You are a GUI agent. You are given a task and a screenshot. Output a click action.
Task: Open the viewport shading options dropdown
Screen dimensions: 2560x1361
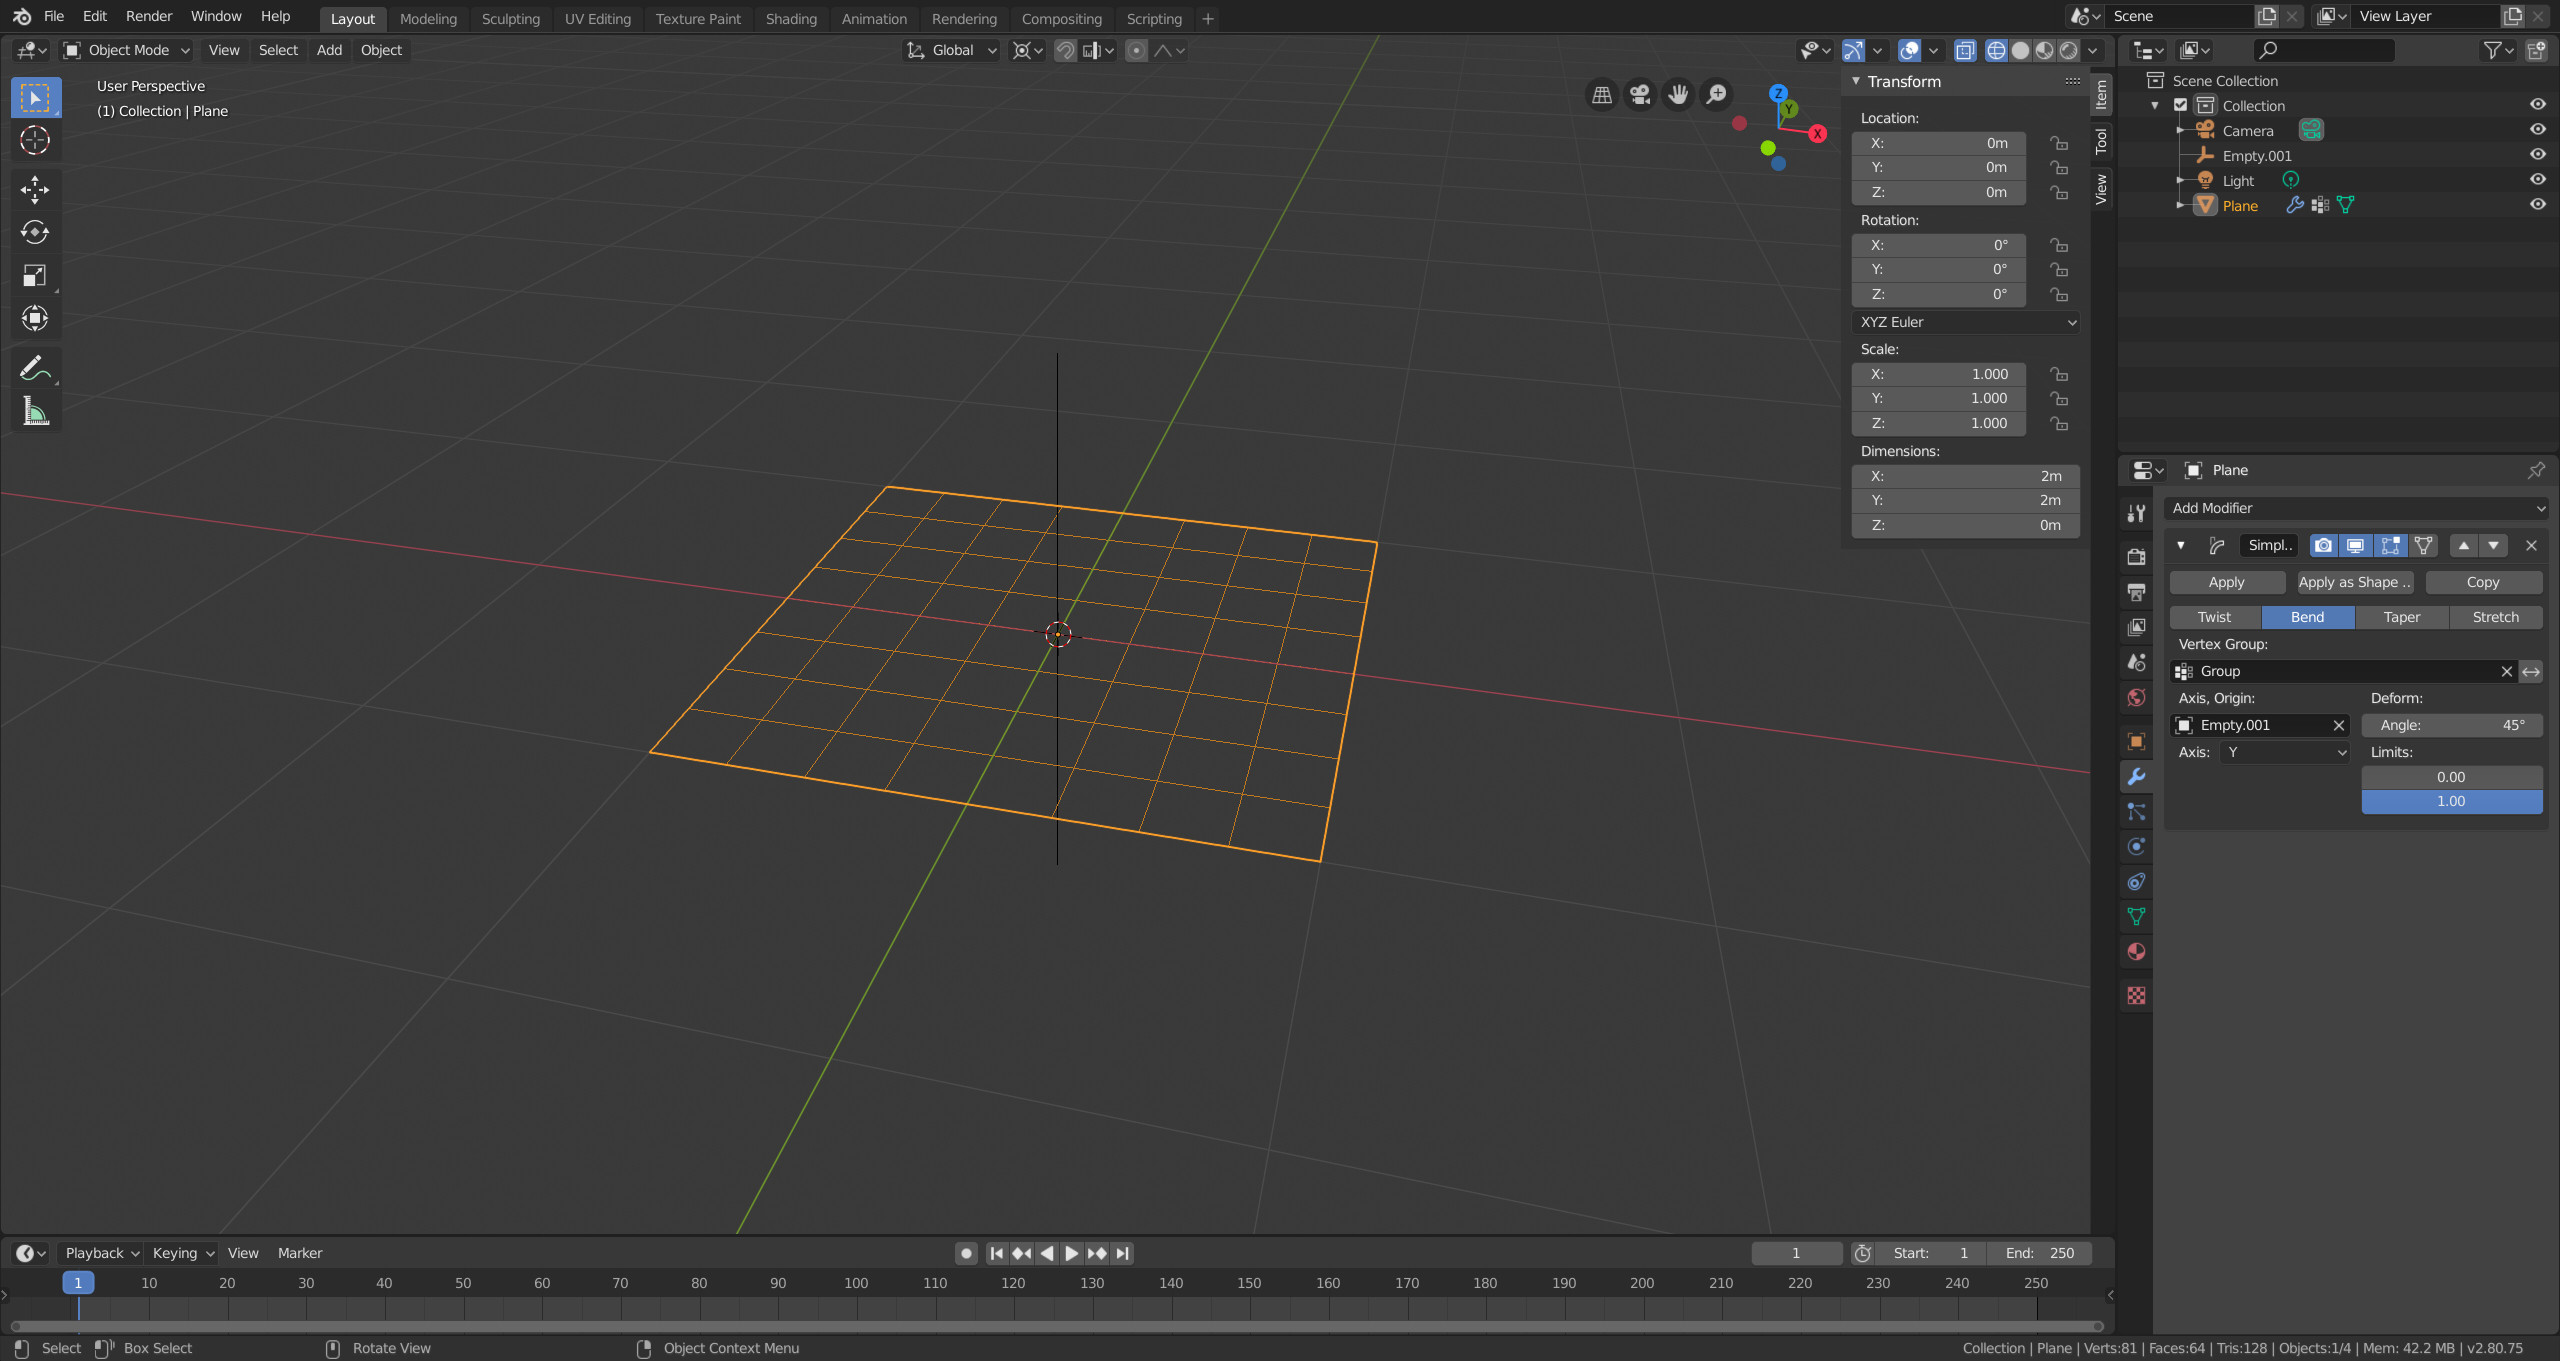click(2093, 50)
